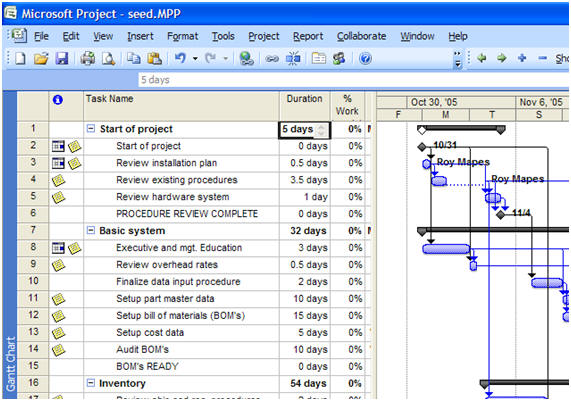Link selected tasks using chain icon
This screenshot has height=401, width=571.
point(272,59)
